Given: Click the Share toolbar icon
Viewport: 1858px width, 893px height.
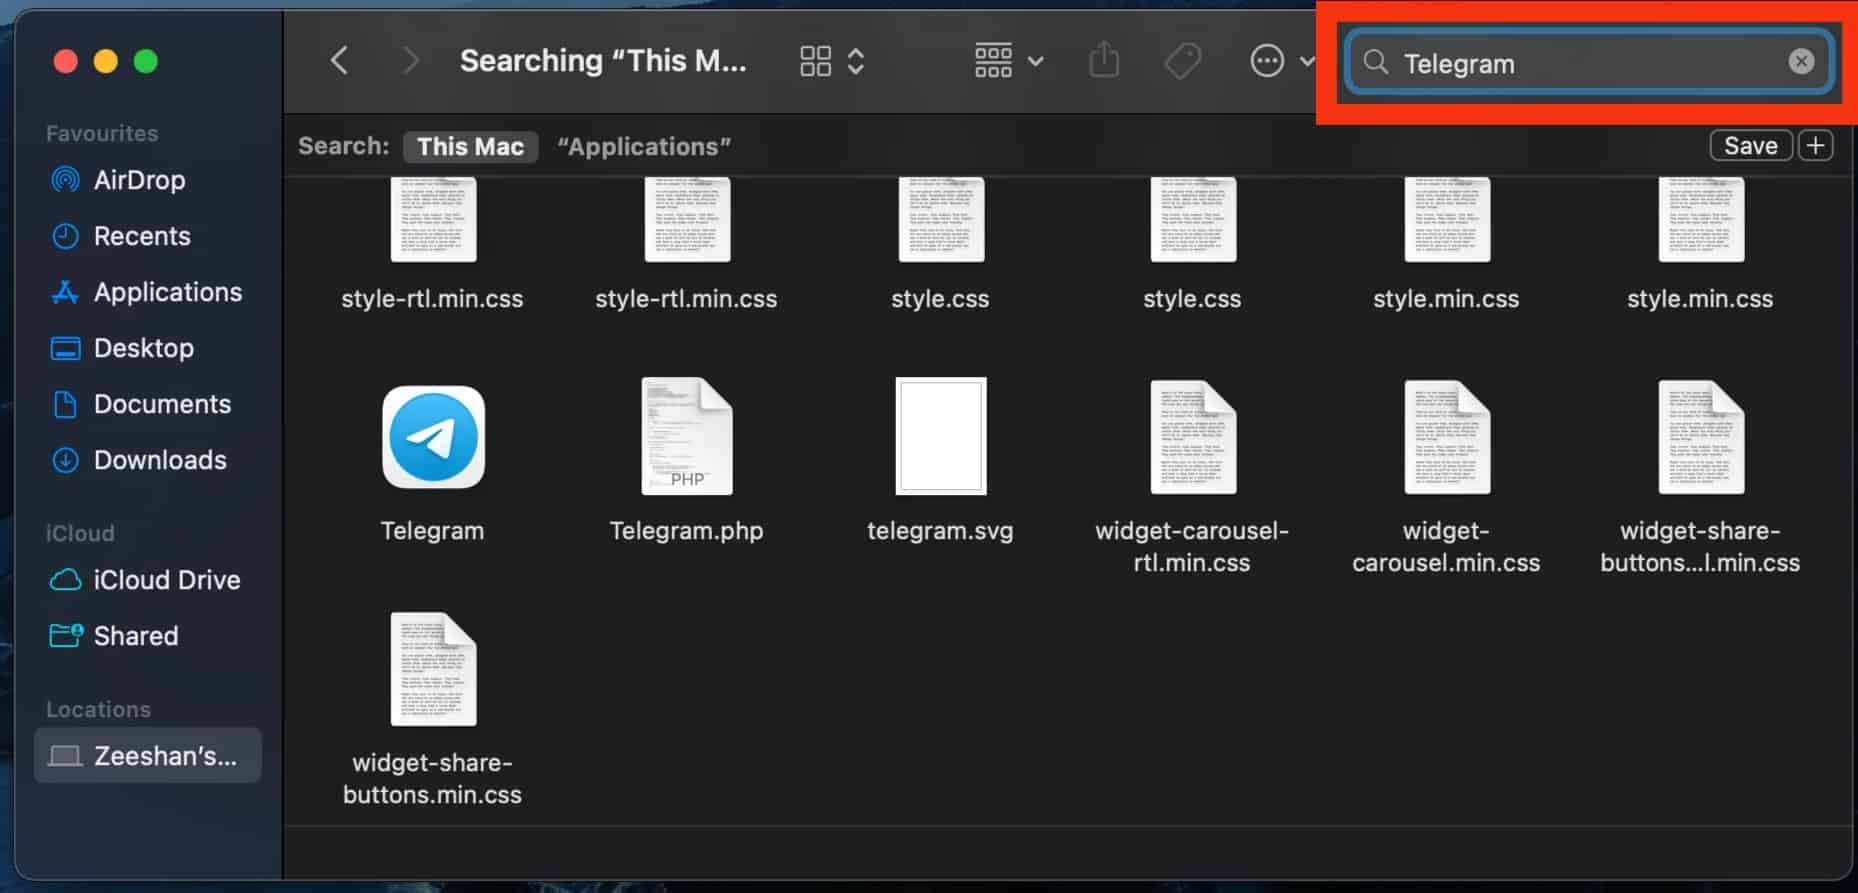Looking at the screenshot, I should tap(1104, 60).
